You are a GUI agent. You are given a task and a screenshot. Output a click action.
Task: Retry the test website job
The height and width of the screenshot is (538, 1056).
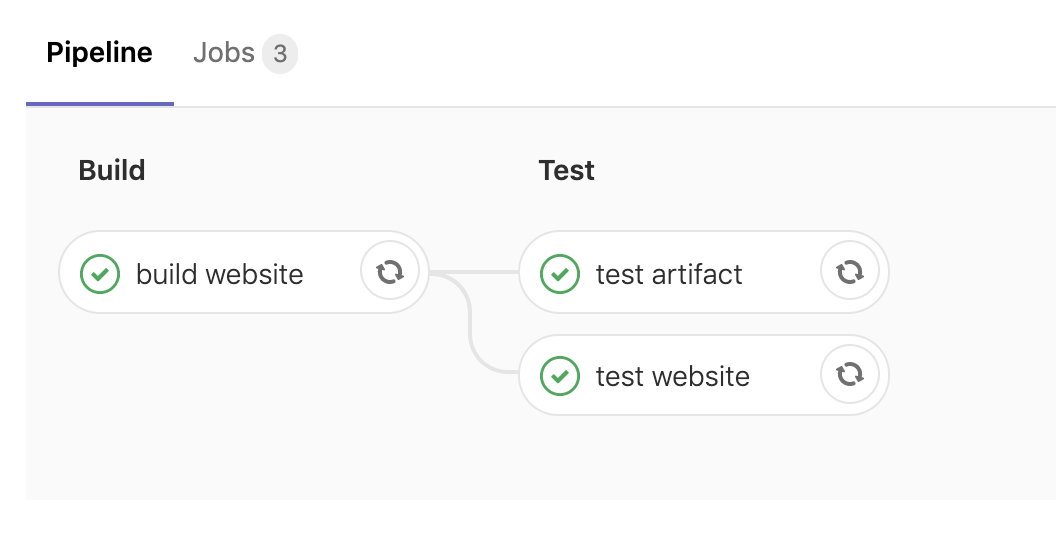click(x=850, y=374)
